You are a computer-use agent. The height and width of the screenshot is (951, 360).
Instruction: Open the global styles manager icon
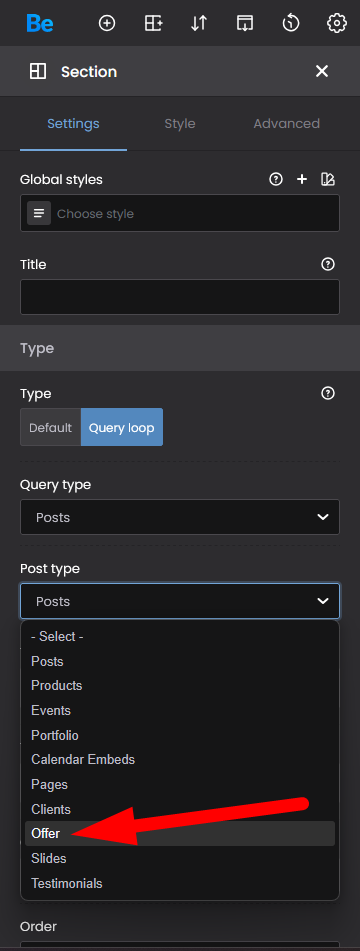pyautogui.click(x=328, y=180)
